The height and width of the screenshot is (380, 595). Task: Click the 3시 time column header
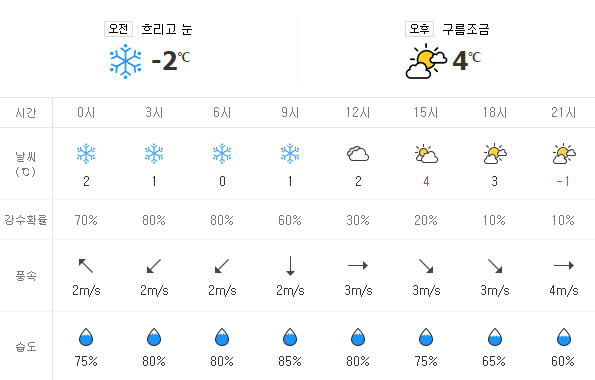click(154, 112)
